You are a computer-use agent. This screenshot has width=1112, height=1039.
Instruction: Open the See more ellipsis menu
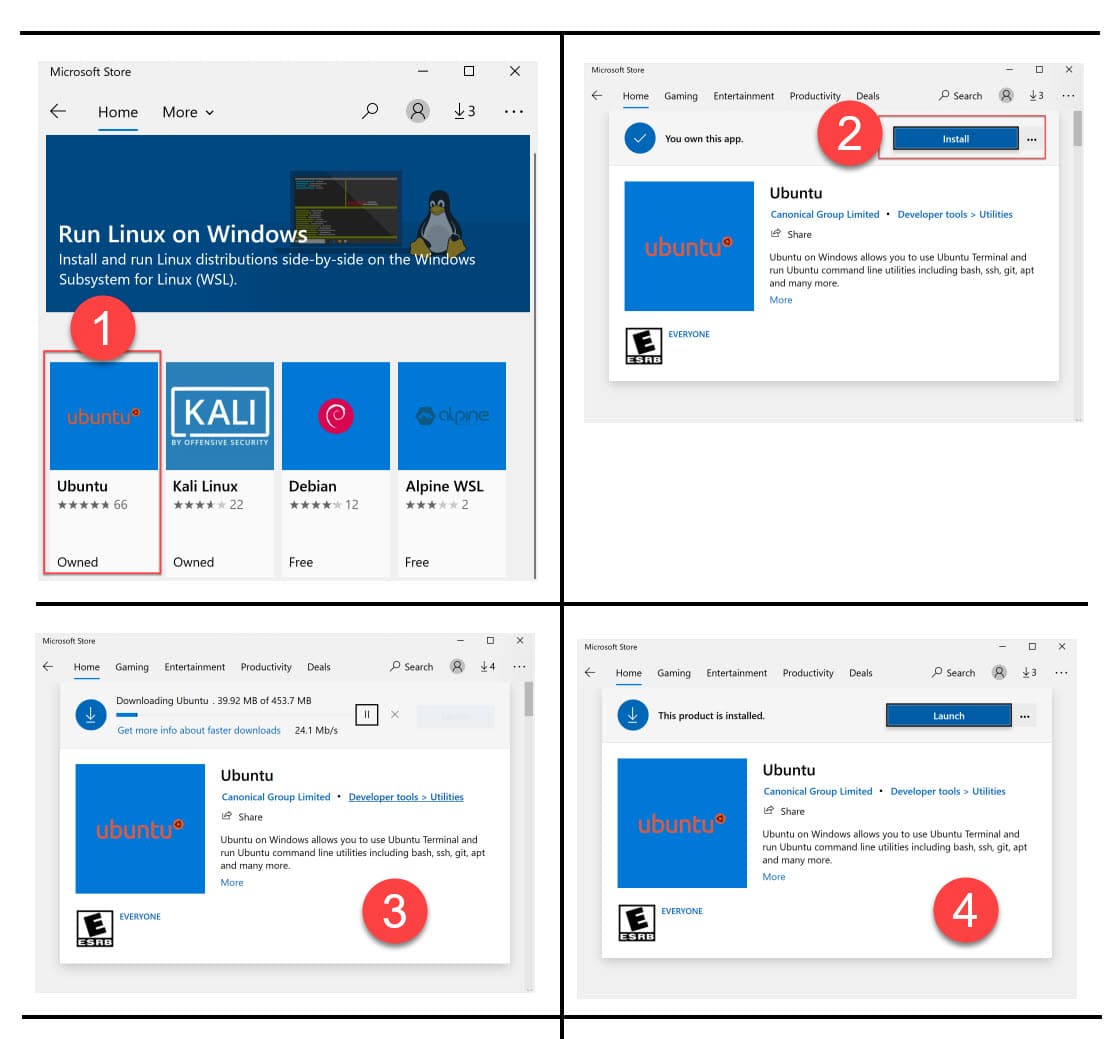click(x=514, y=111)
